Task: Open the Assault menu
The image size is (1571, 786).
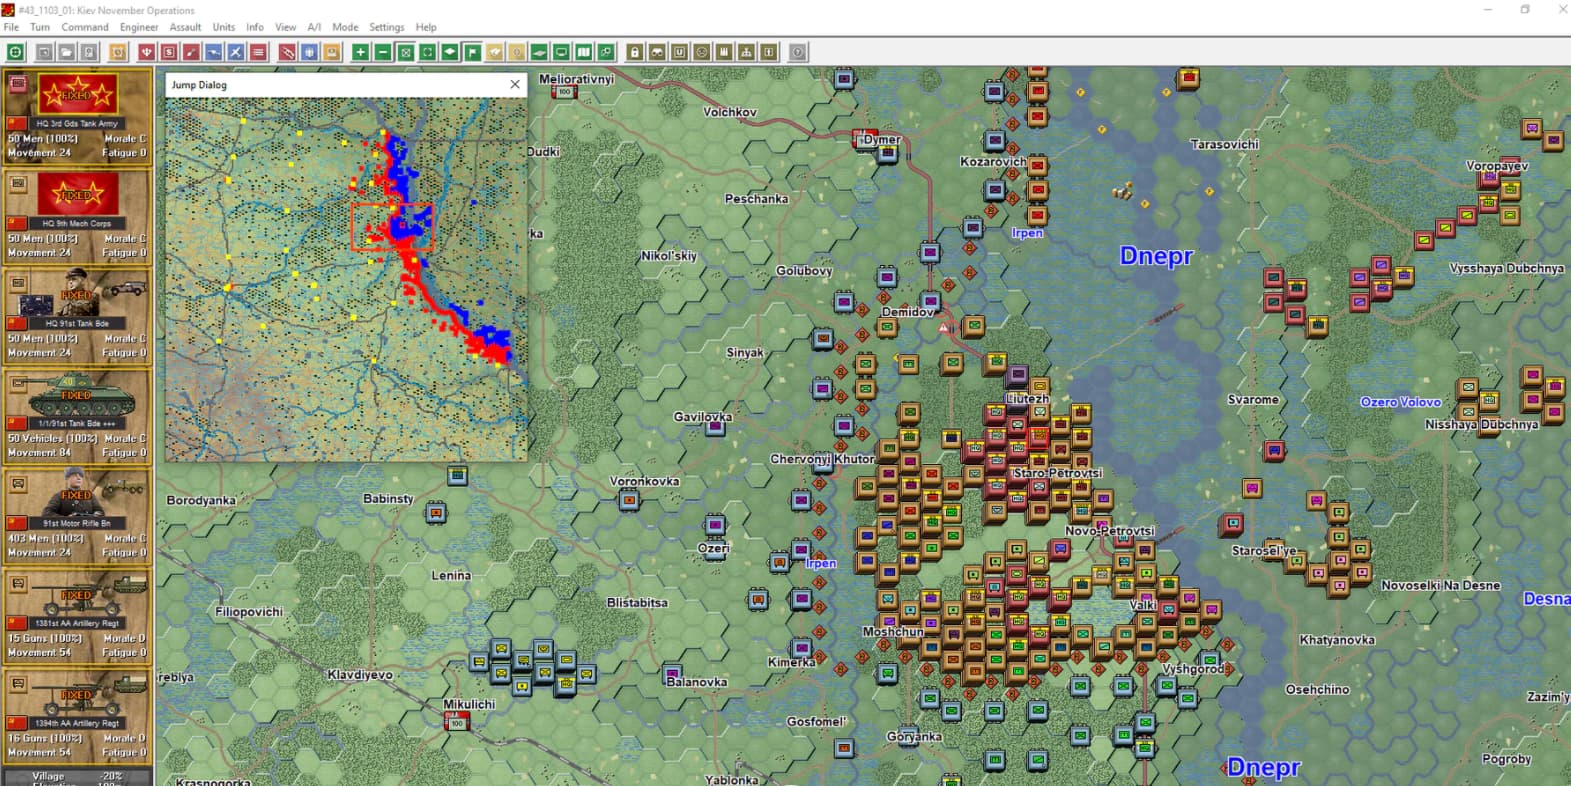Action: [185, 27]
